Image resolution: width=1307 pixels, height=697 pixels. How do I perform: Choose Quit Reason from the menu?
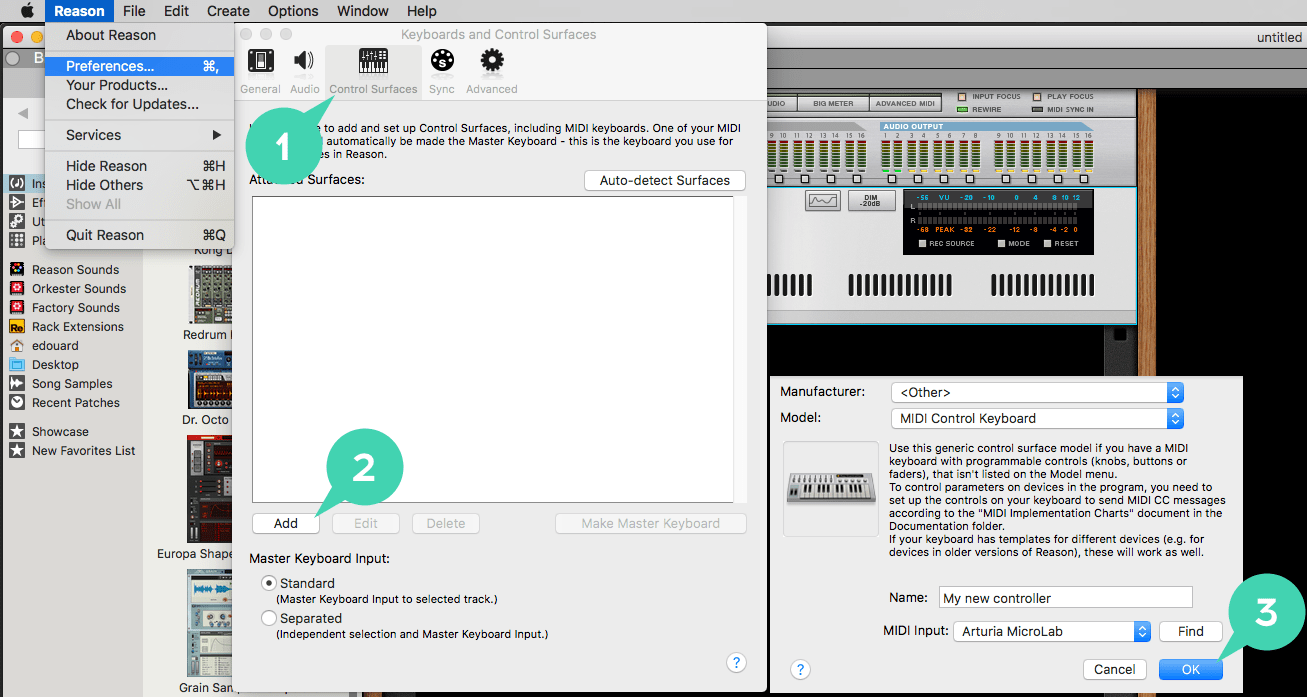(x=140, y=235)
